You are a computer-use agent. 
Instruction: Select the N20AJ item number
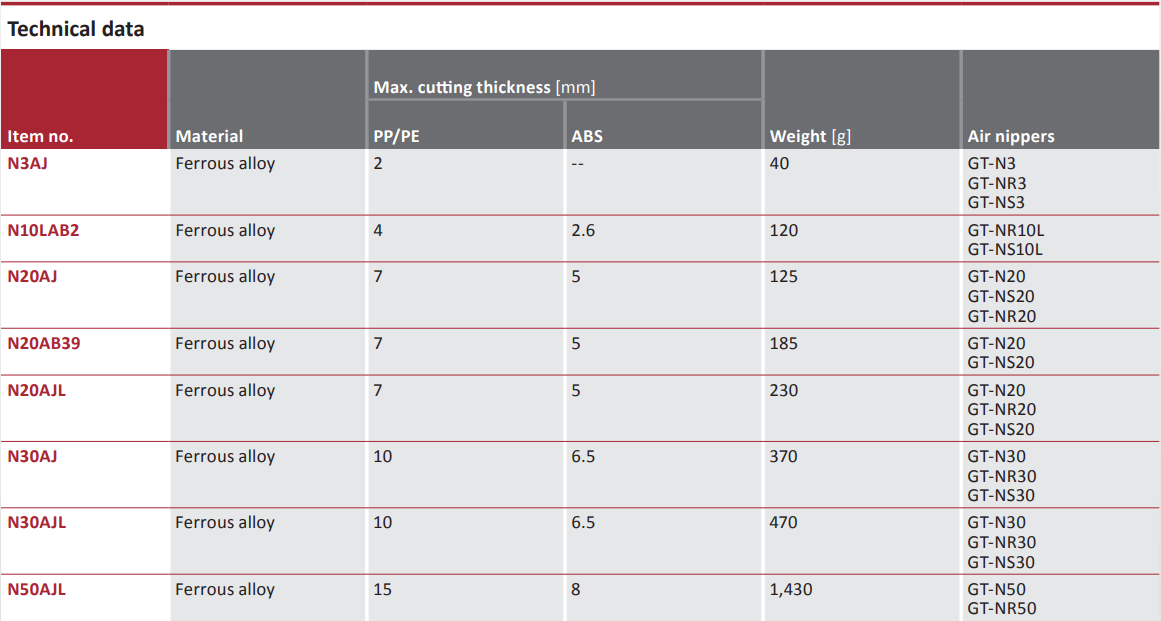coord(32,277)
